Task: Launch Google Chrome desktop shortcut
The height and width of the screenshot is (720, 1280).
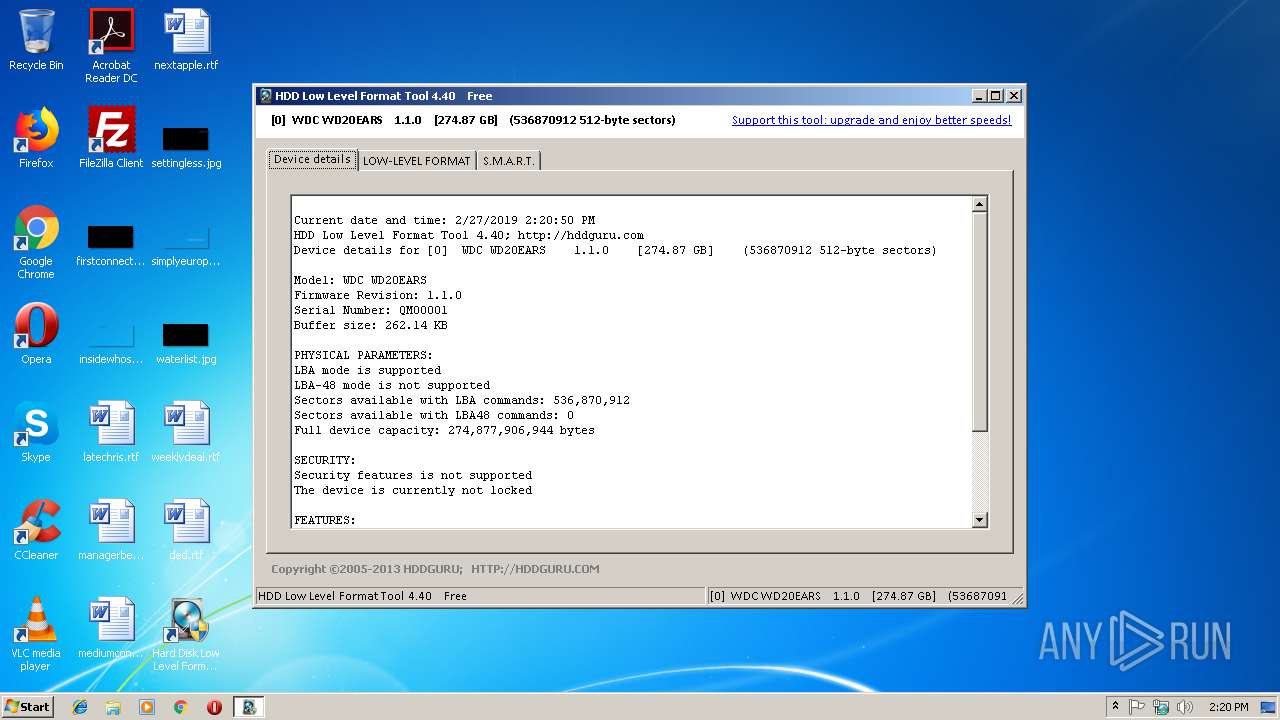Action: point(36,243)
